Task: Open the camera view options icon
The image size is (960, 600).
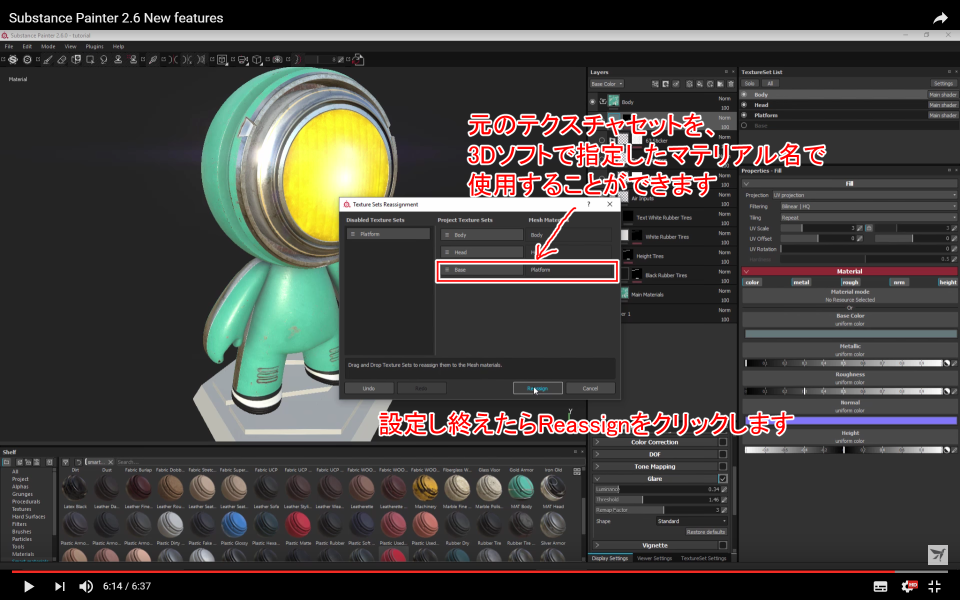Action: pos(242,59)
